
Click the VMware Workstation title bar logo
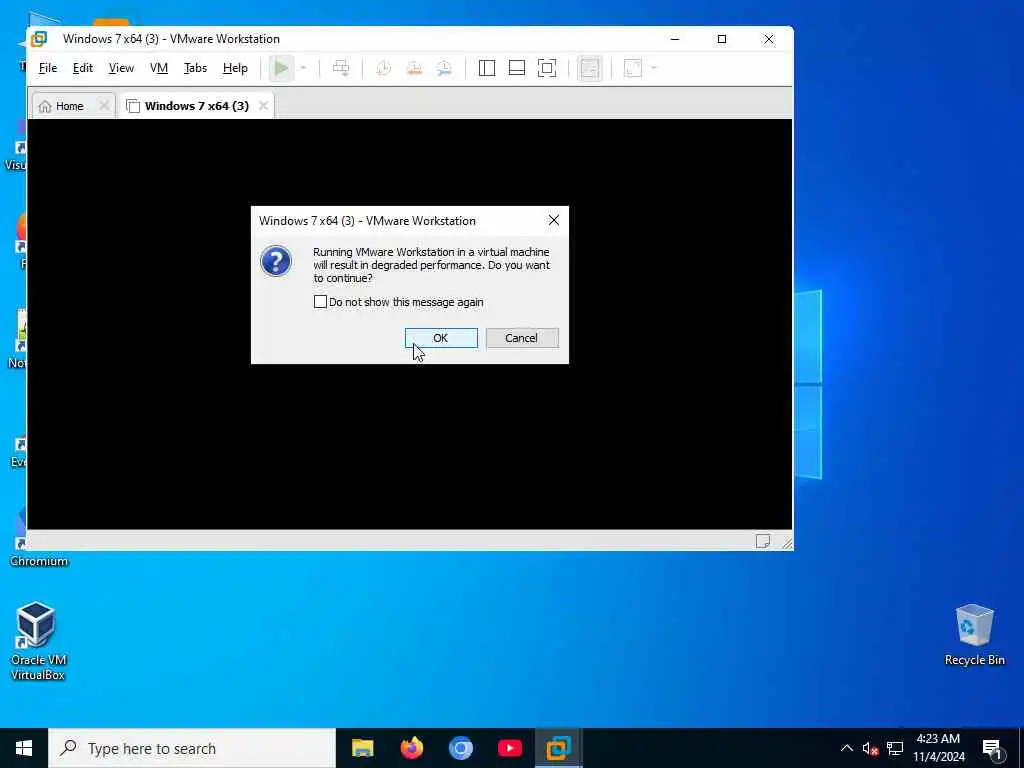[39, 39]
